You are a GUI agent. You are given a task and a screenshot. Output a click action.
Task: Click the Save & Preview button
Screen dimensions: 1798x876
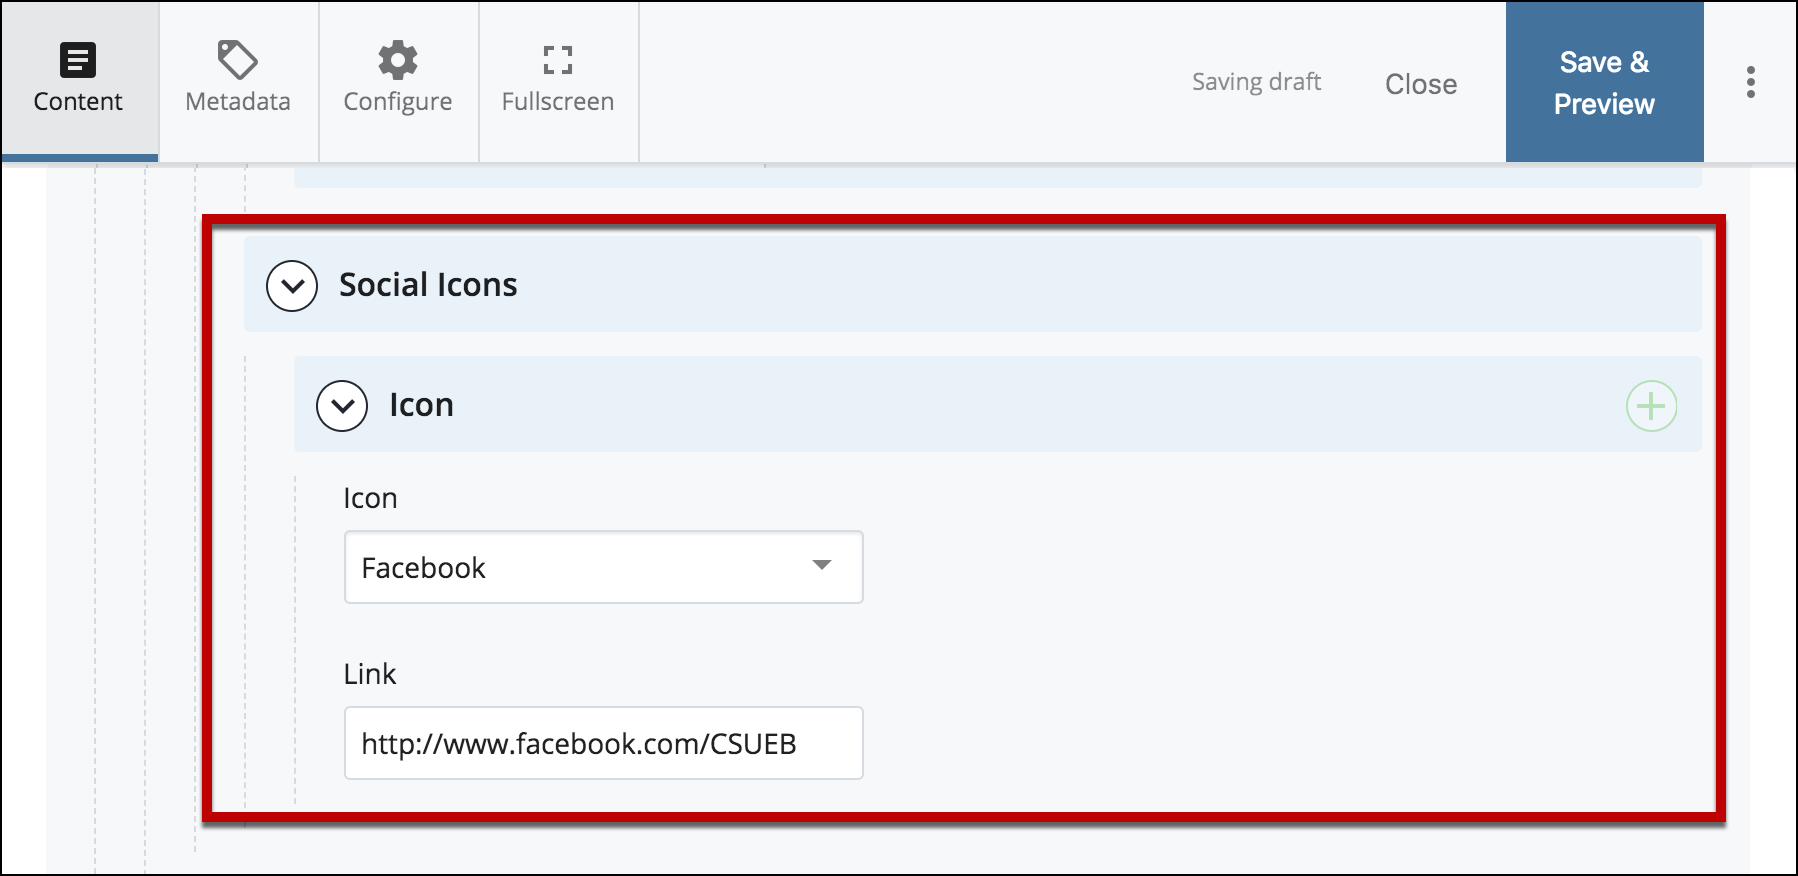click(1604, 82)
